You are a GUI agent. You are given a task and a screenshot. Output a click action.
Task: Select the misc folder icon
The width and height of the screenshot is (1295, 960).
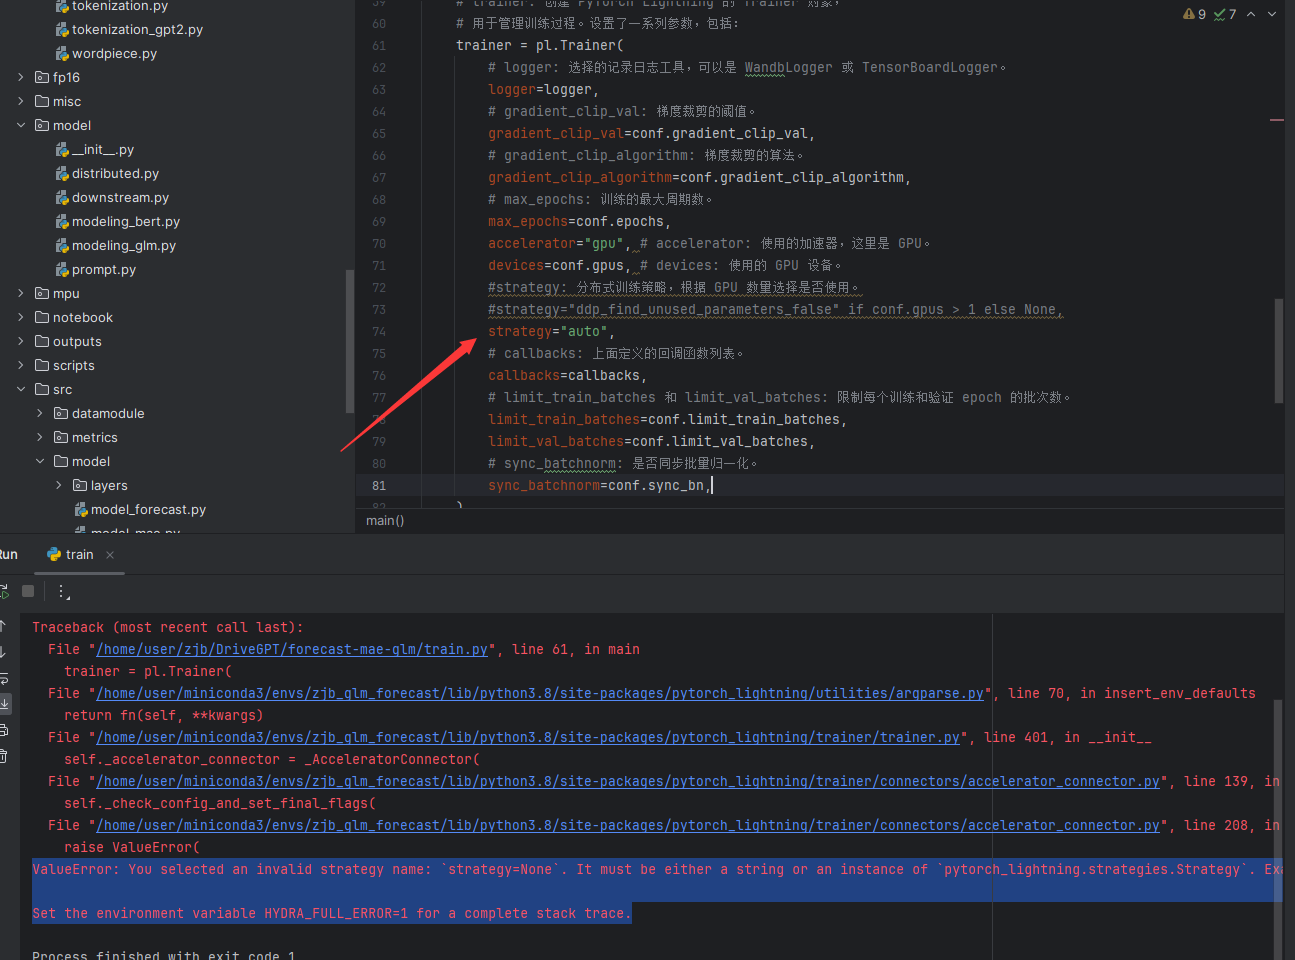(42, 101)
